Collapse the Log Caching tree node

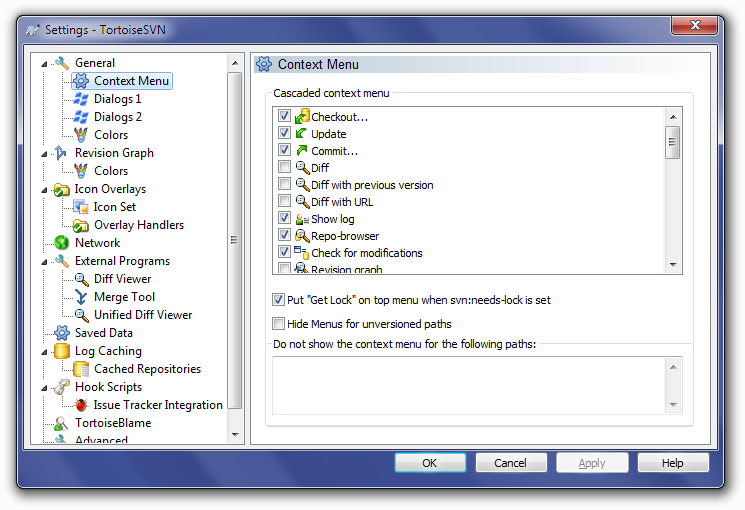click(x=44, y=352)
